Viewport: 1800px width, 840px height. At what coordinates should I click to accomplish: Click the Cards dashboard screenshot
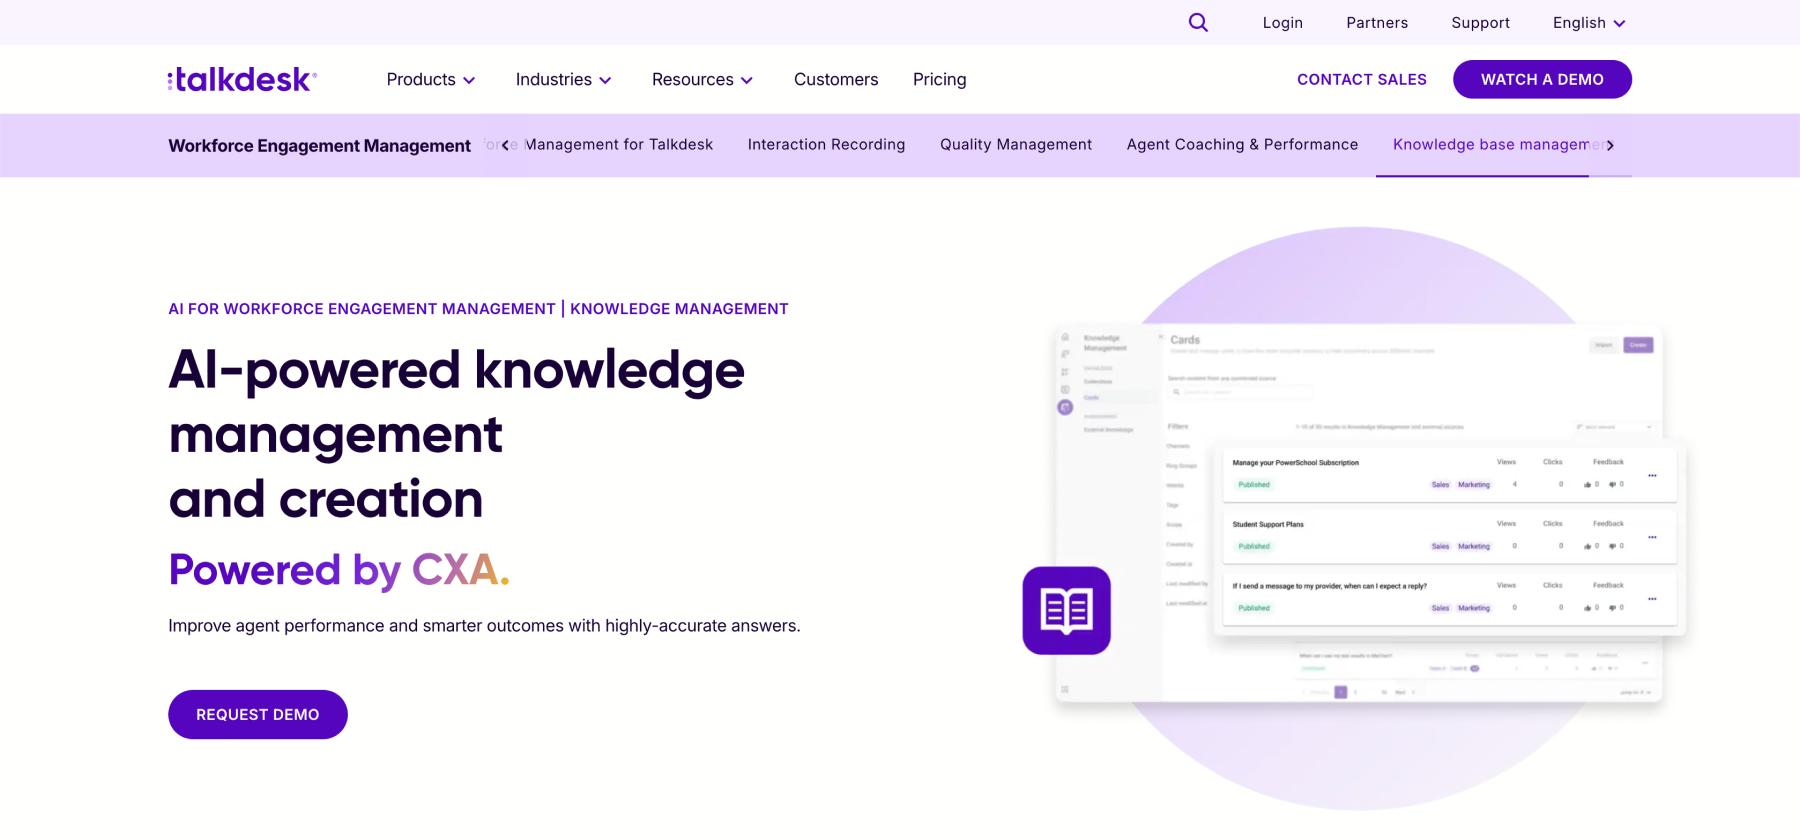[1360, 514]
